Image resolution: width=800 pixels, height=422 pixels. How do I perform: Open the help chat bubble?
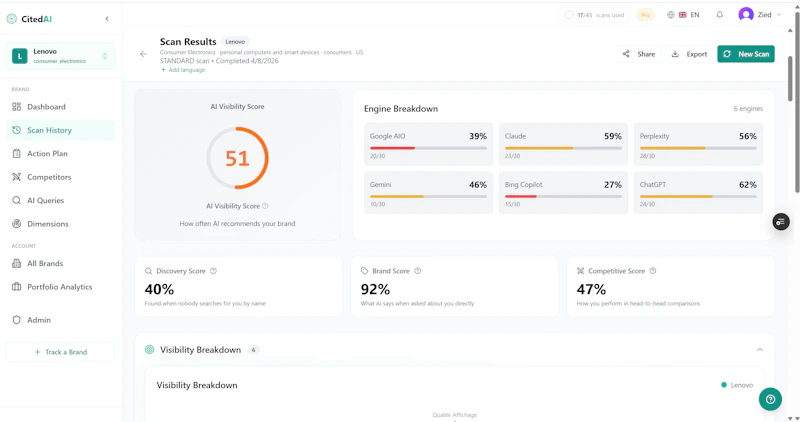pos(770,399)
